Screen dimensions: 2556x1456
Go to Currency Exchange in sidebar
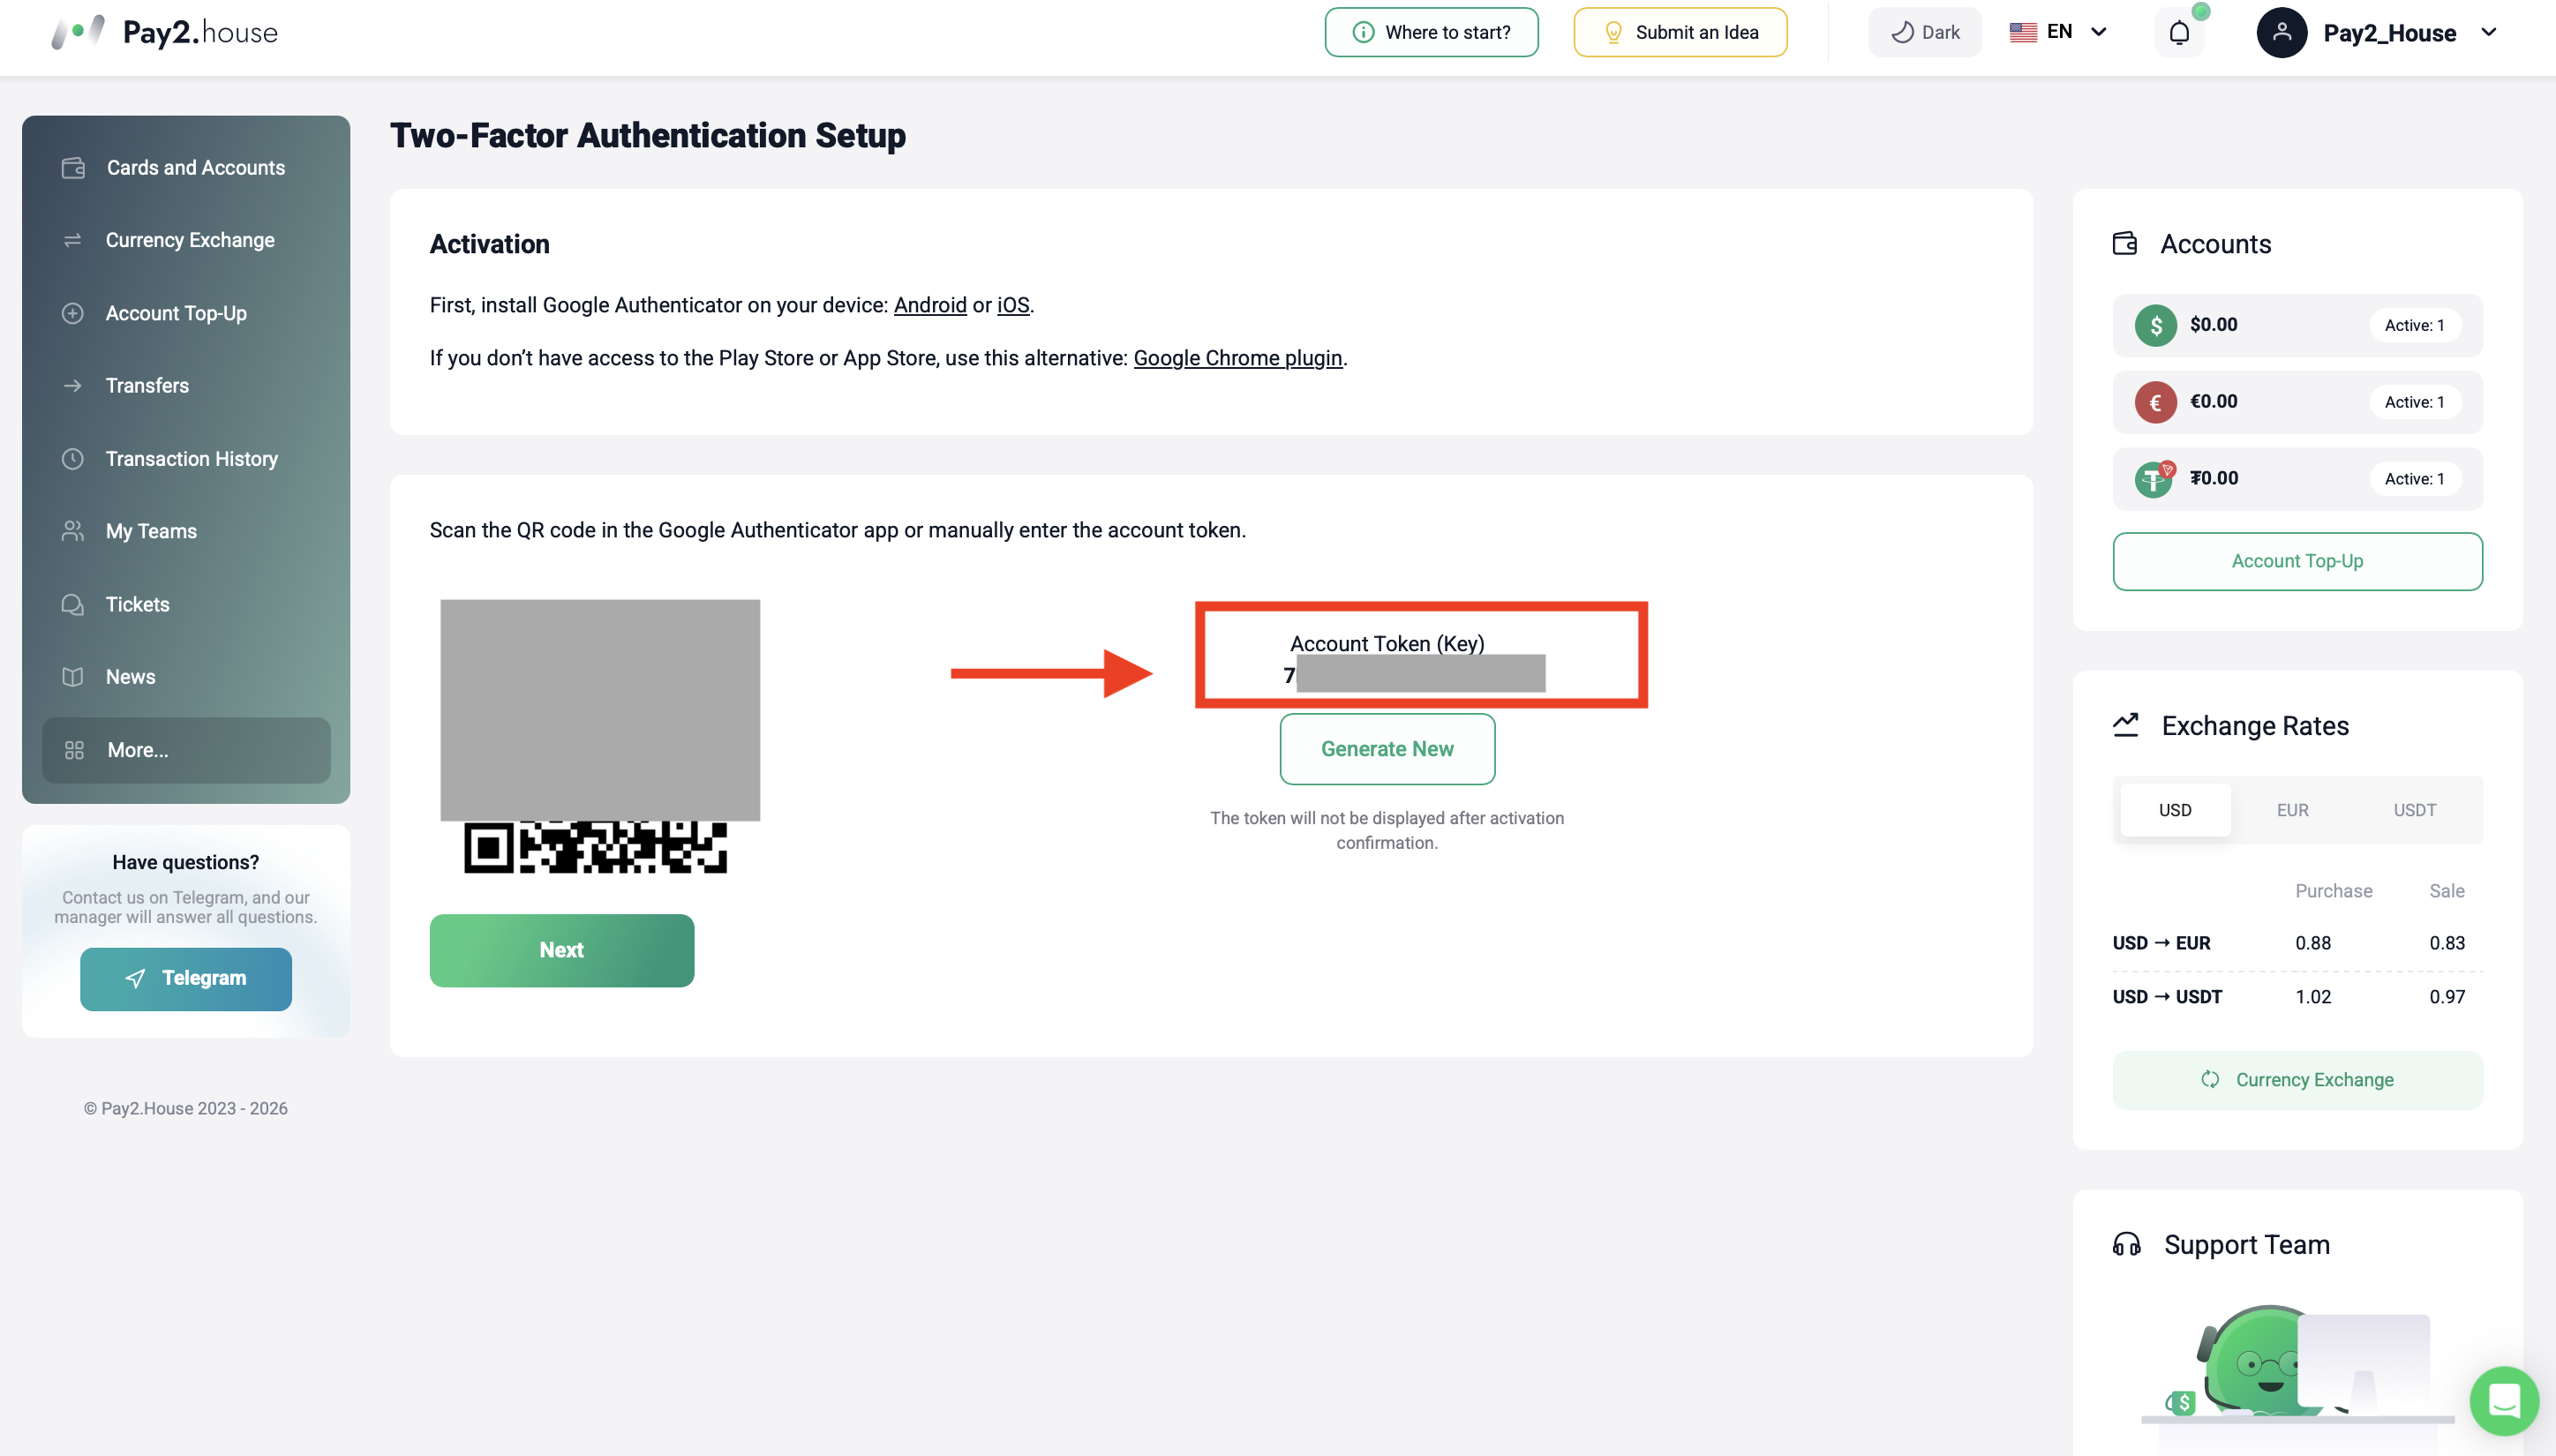point(186,240)
